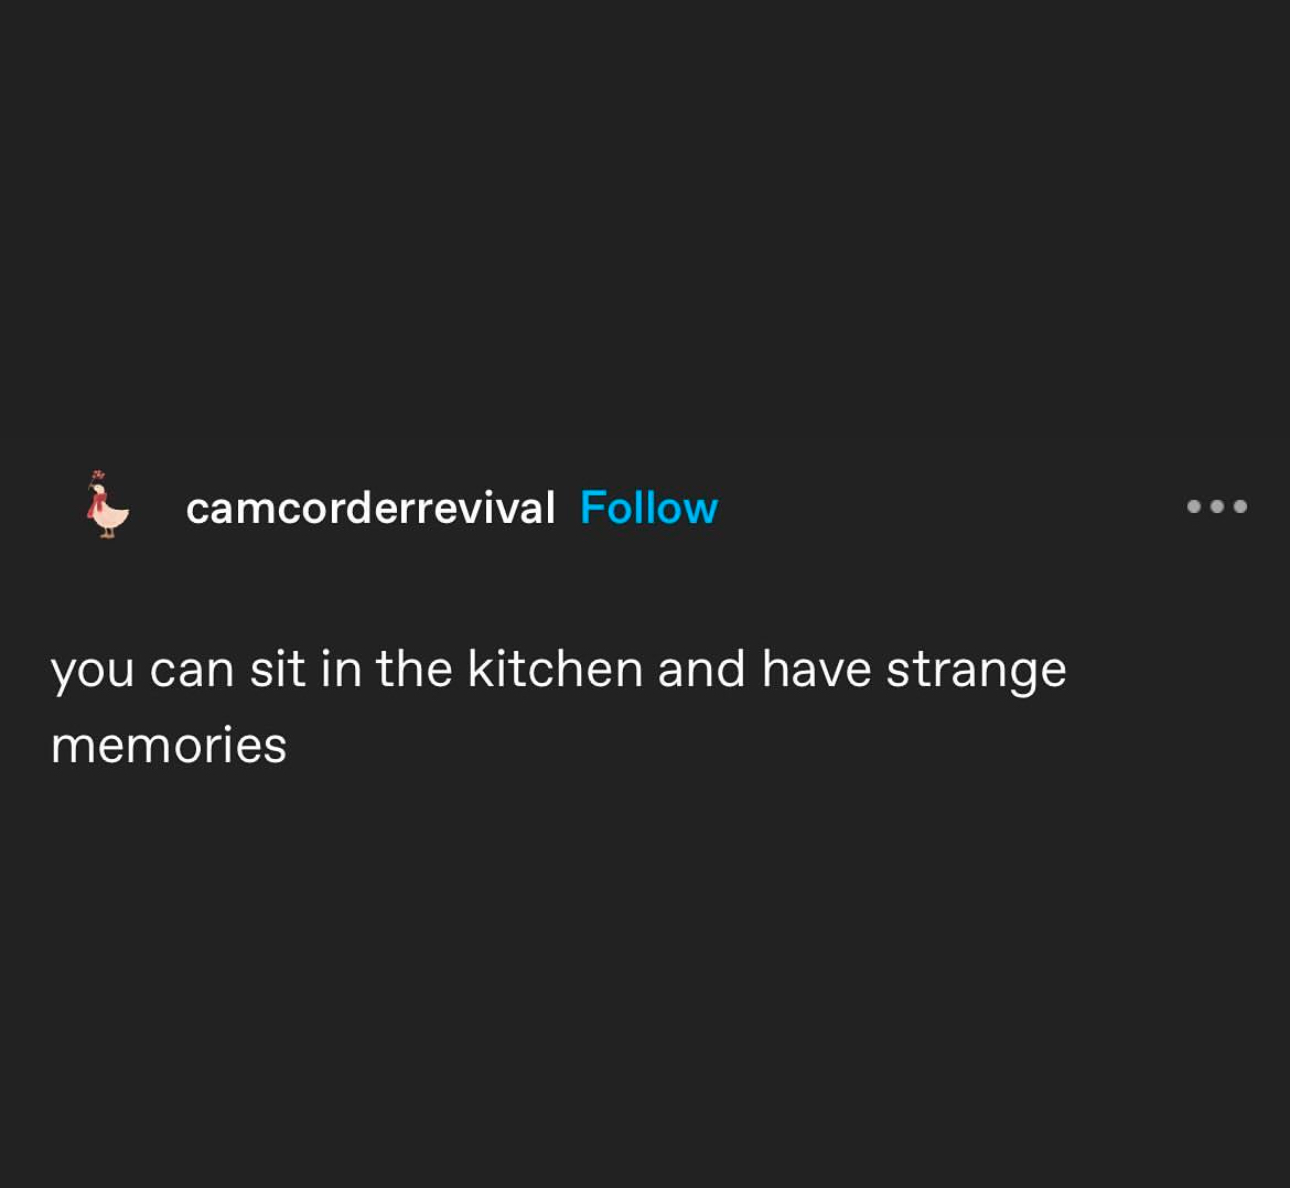Open the camcorderrevival username link
The height and width of the screenshot is (1188, 1290).
[x=370, y=508]
